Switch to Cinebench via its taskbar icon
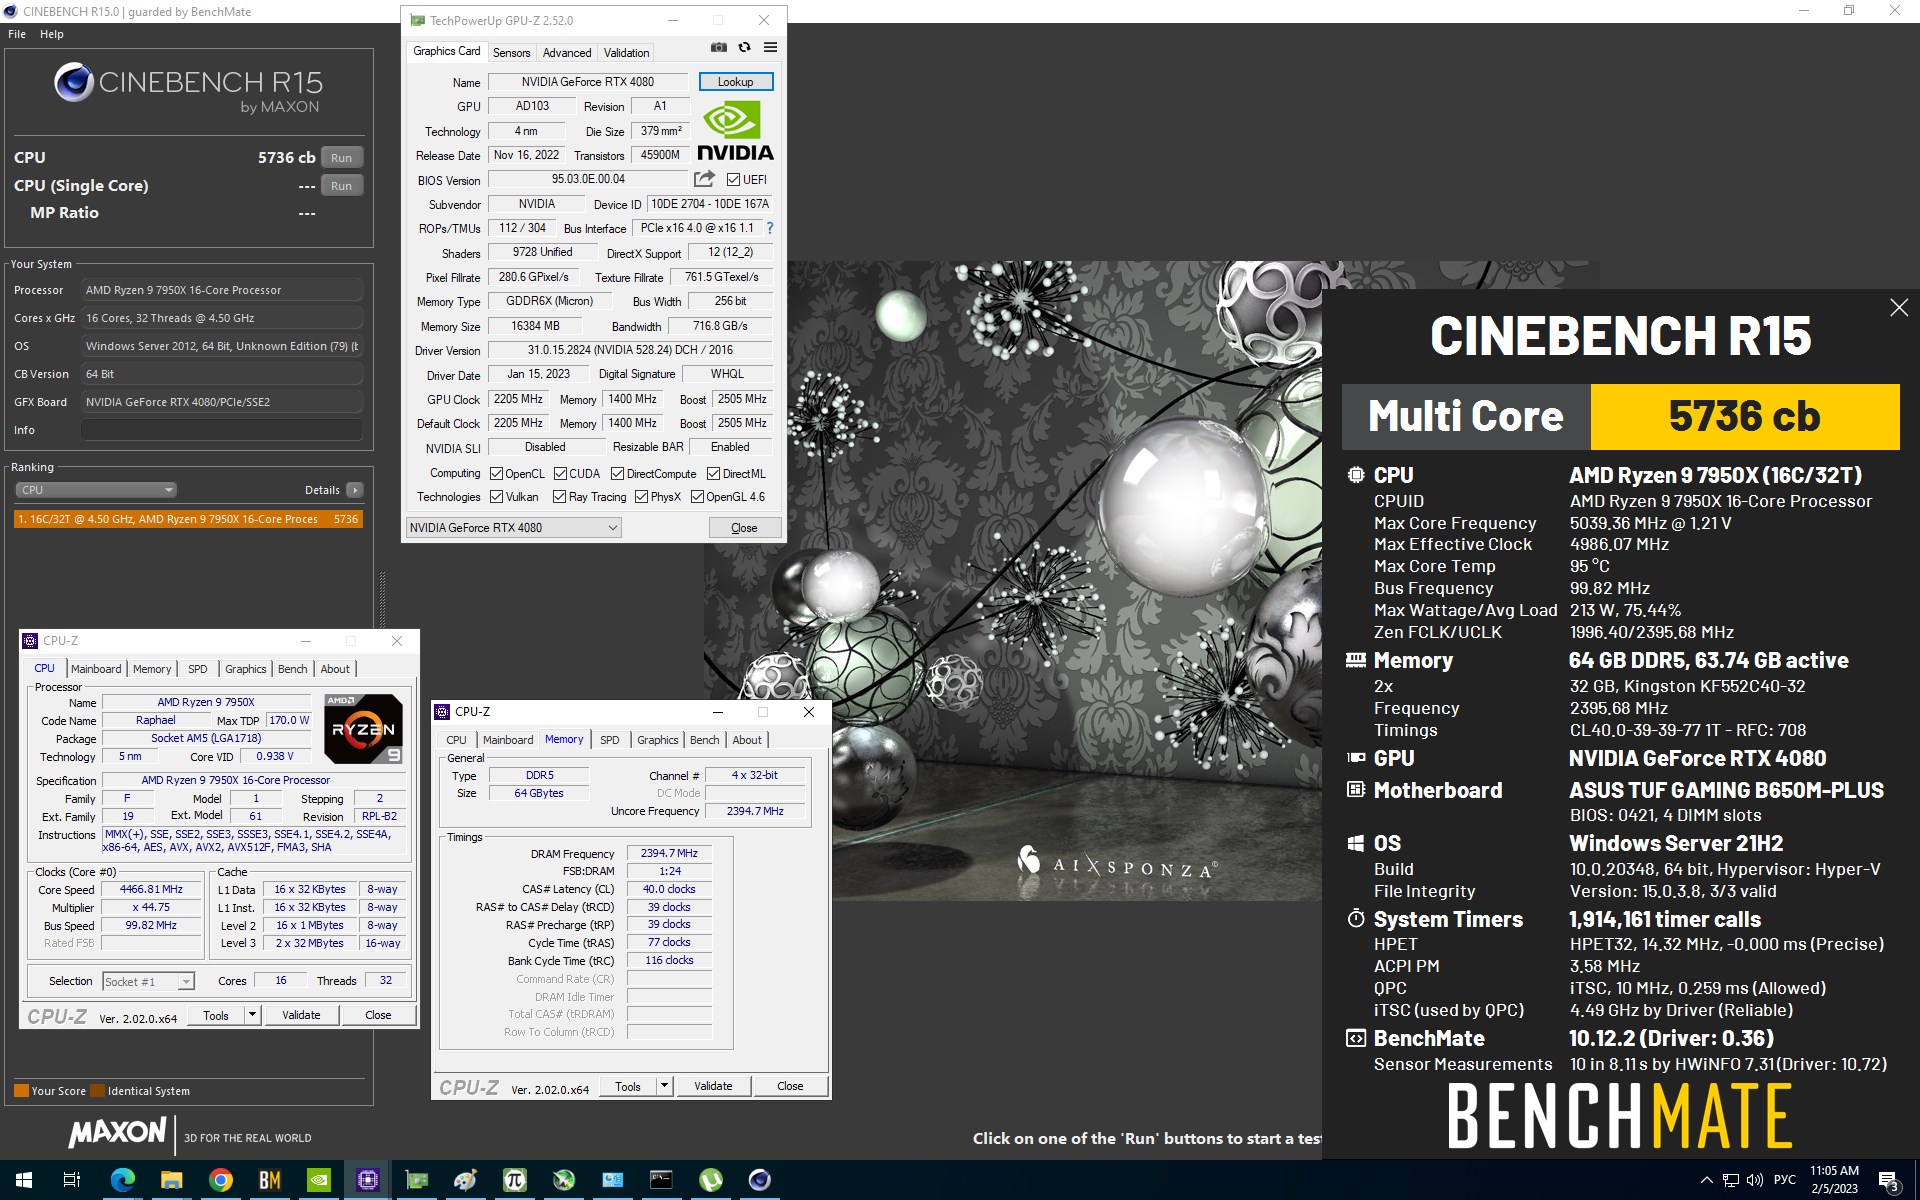This screenshot has width=1920, height=1200. [760, 1180]
